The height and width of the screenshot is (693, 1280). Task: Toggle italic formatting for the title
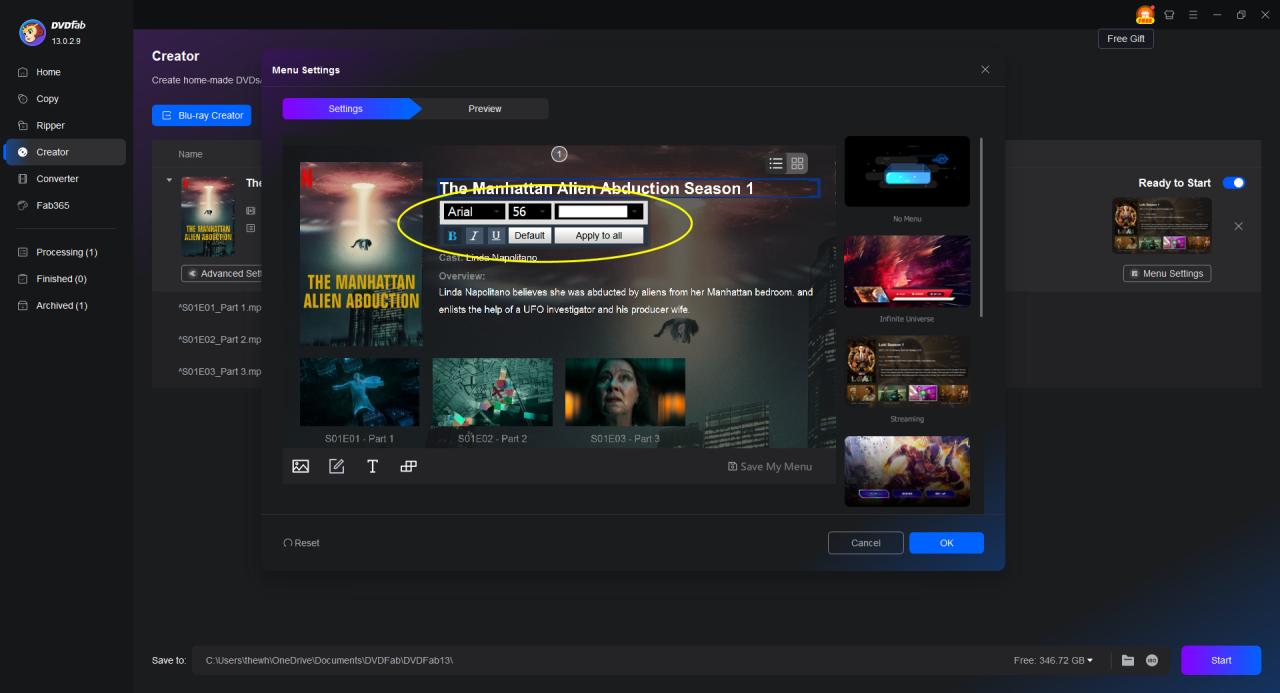tap(474, 236)
